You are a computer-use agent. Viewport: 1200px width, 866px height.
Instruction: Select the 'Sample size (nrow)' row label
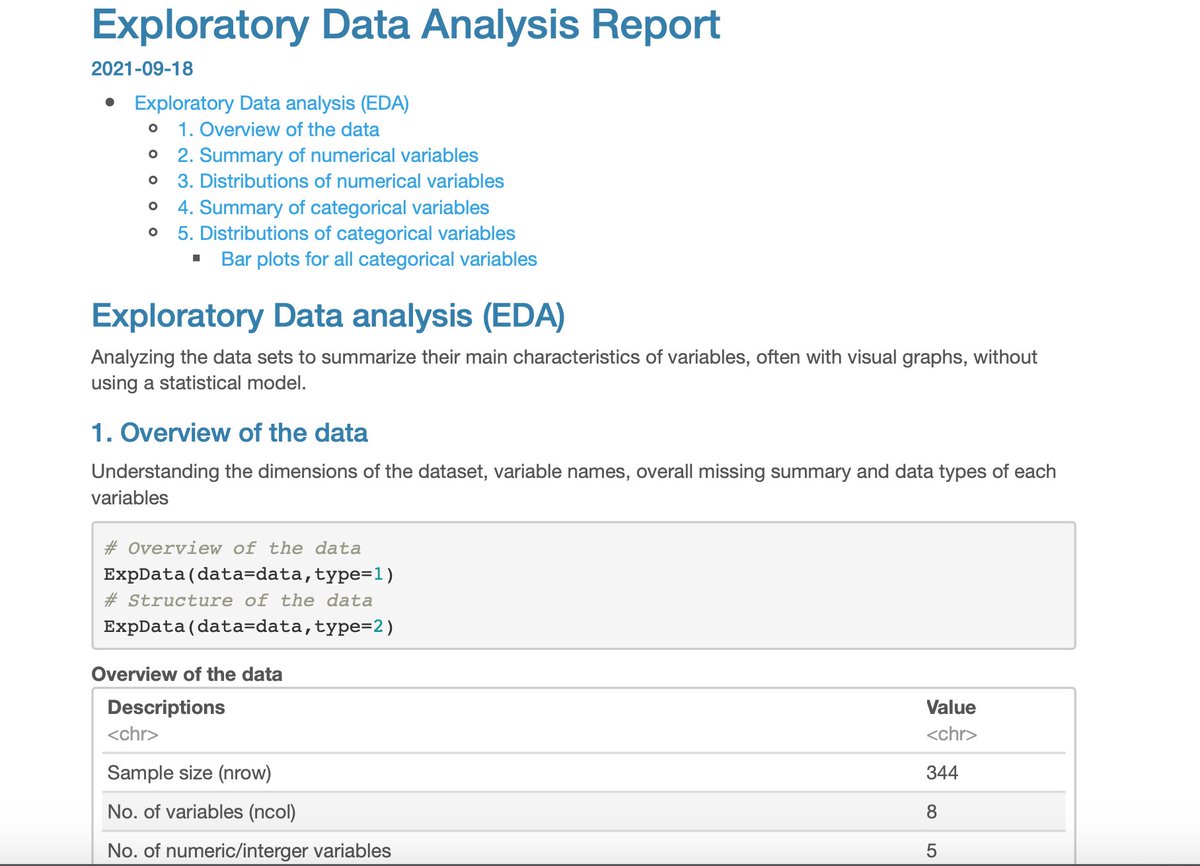coord(189,773)
